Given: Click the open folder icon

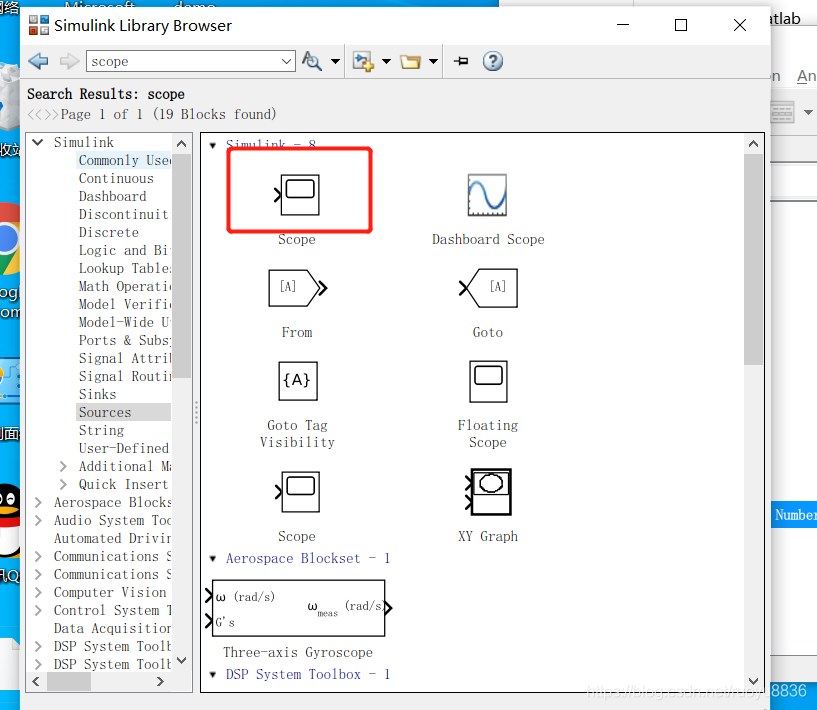Looking at the screenshot, I should tap(410, 61).
